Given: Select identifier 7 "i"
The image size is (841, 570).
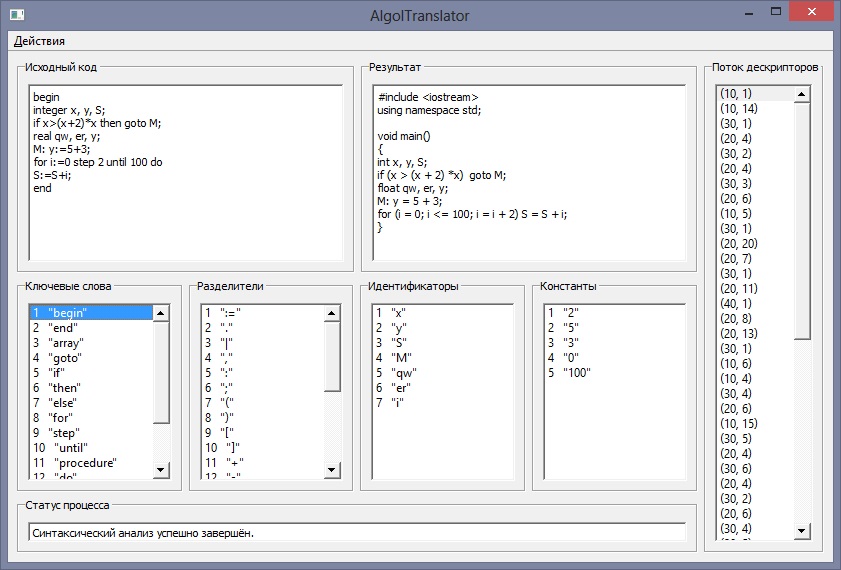Looking at the screenshot, I should (442, 403).
